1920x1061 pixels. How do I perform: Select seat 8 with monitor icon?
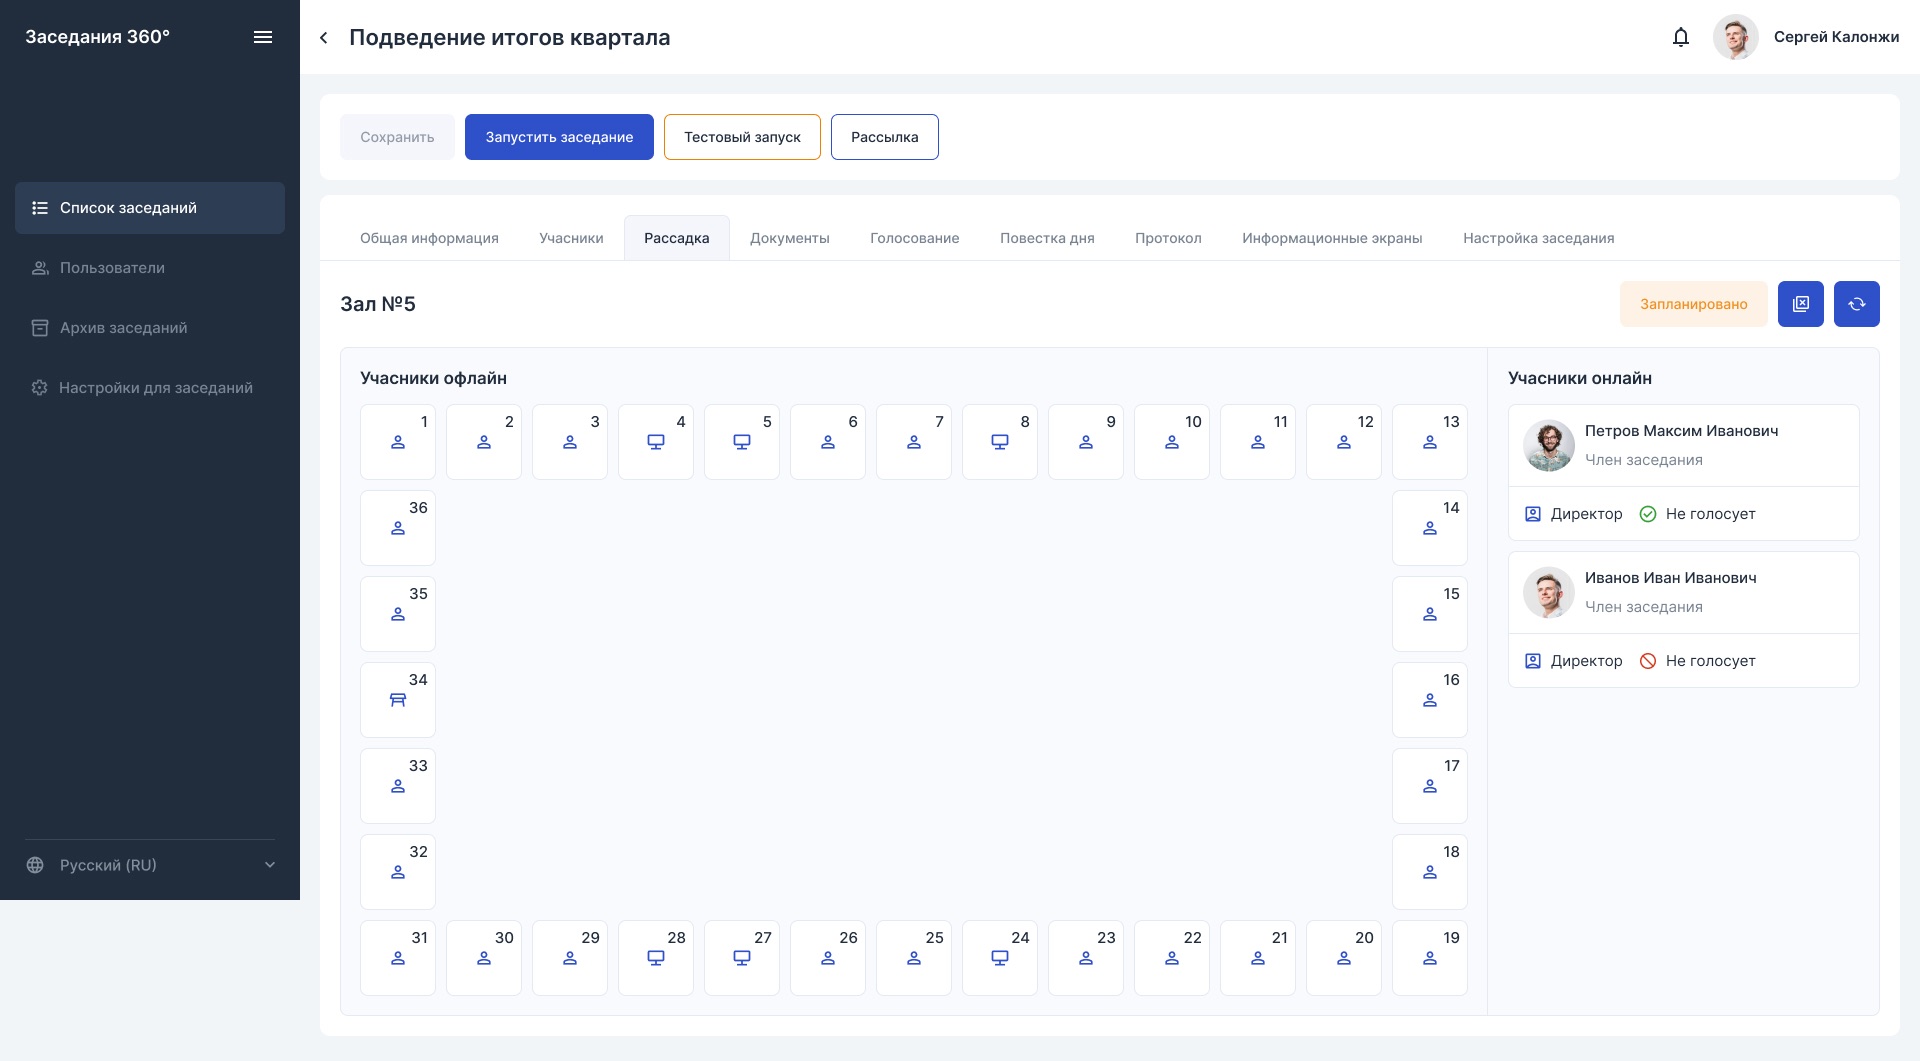tap(1000, 442)
